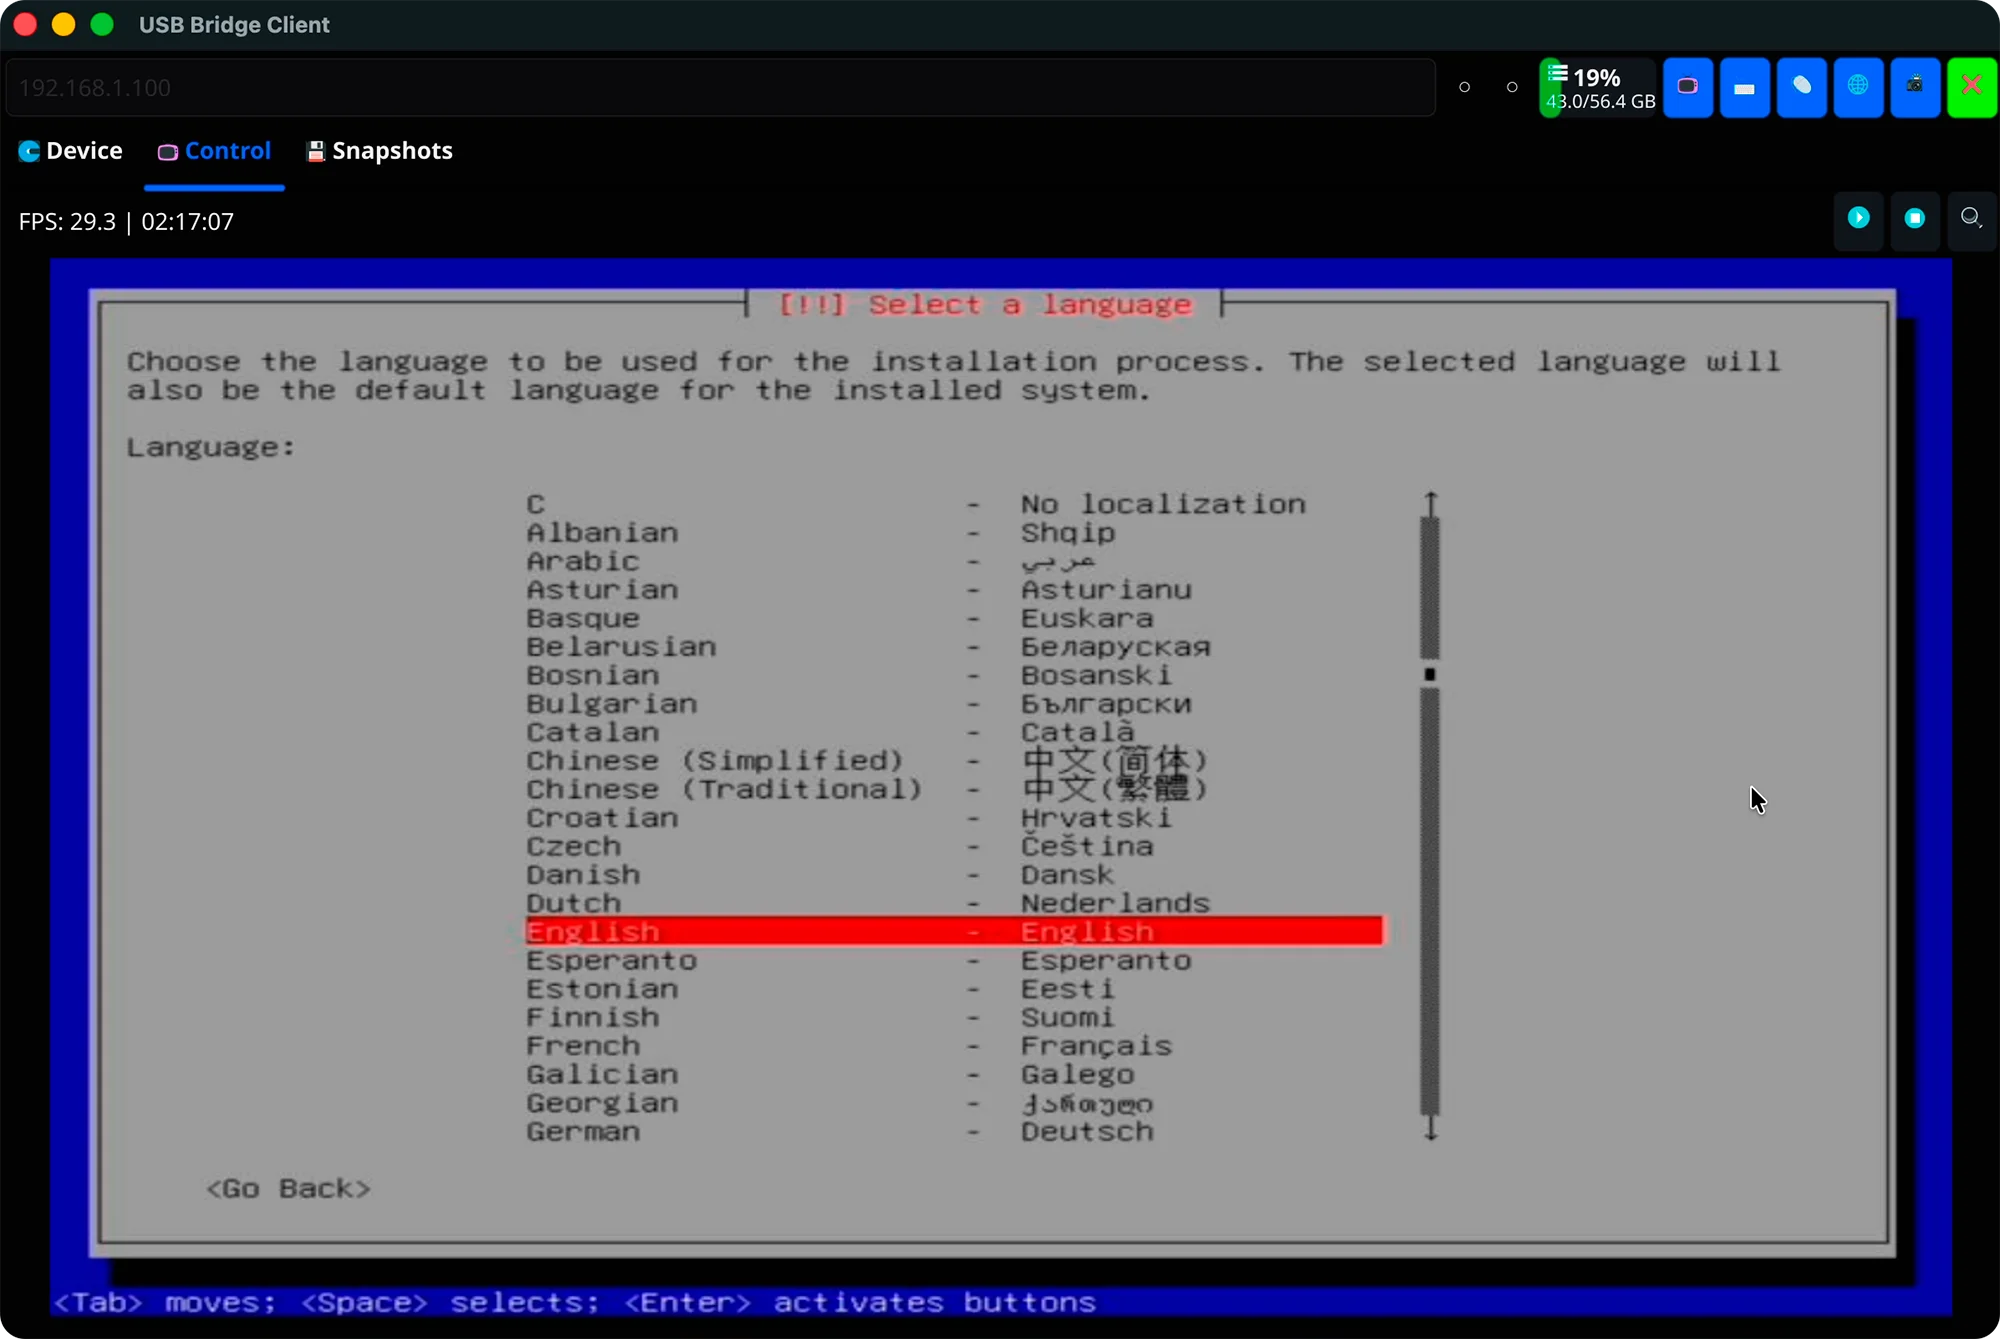Click the Go Back button in the installer
The image size is (2000, 1339).
pyautogui.click(x=288, y=1189)
